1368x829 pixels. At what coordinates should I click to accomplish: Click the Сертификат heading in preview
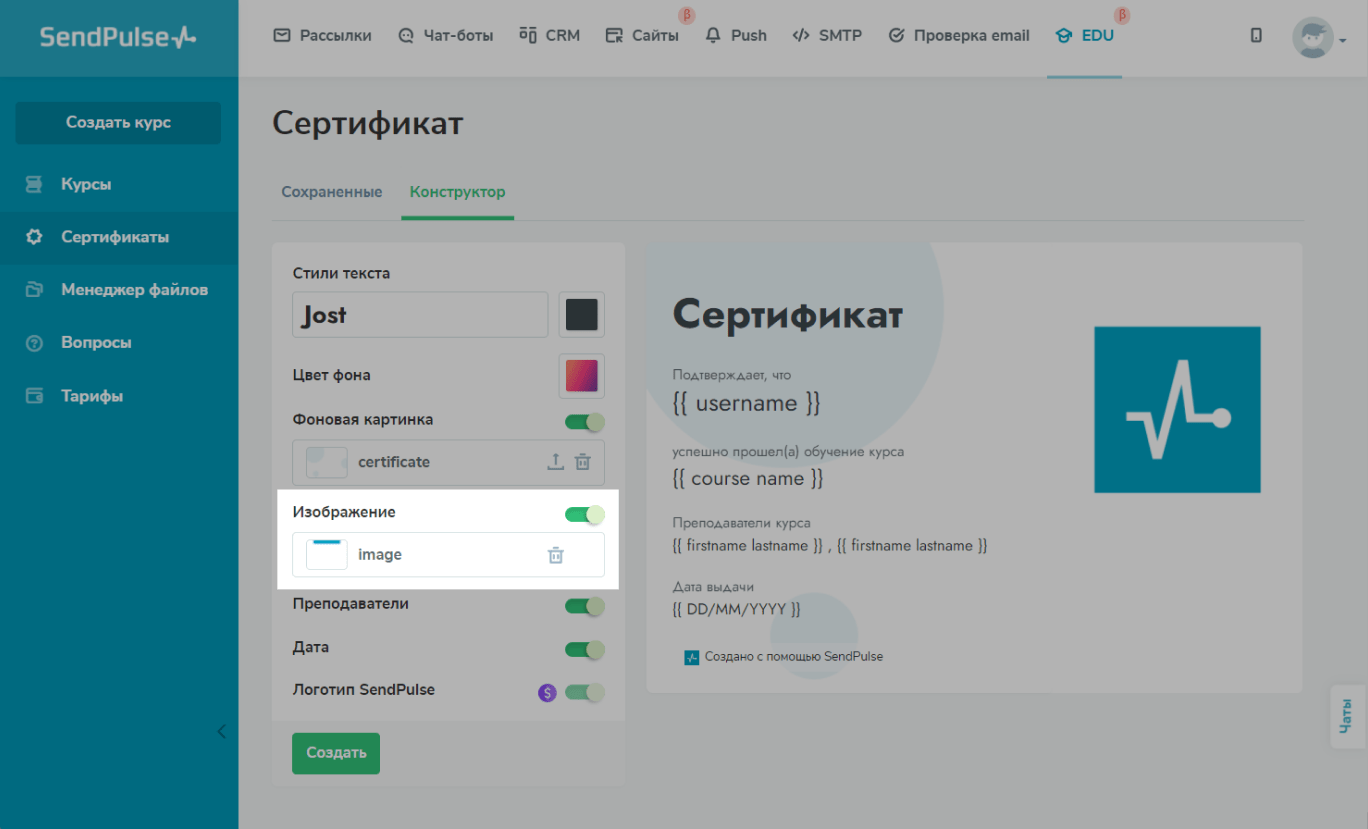pyautogui.click(x=788, y=315)
